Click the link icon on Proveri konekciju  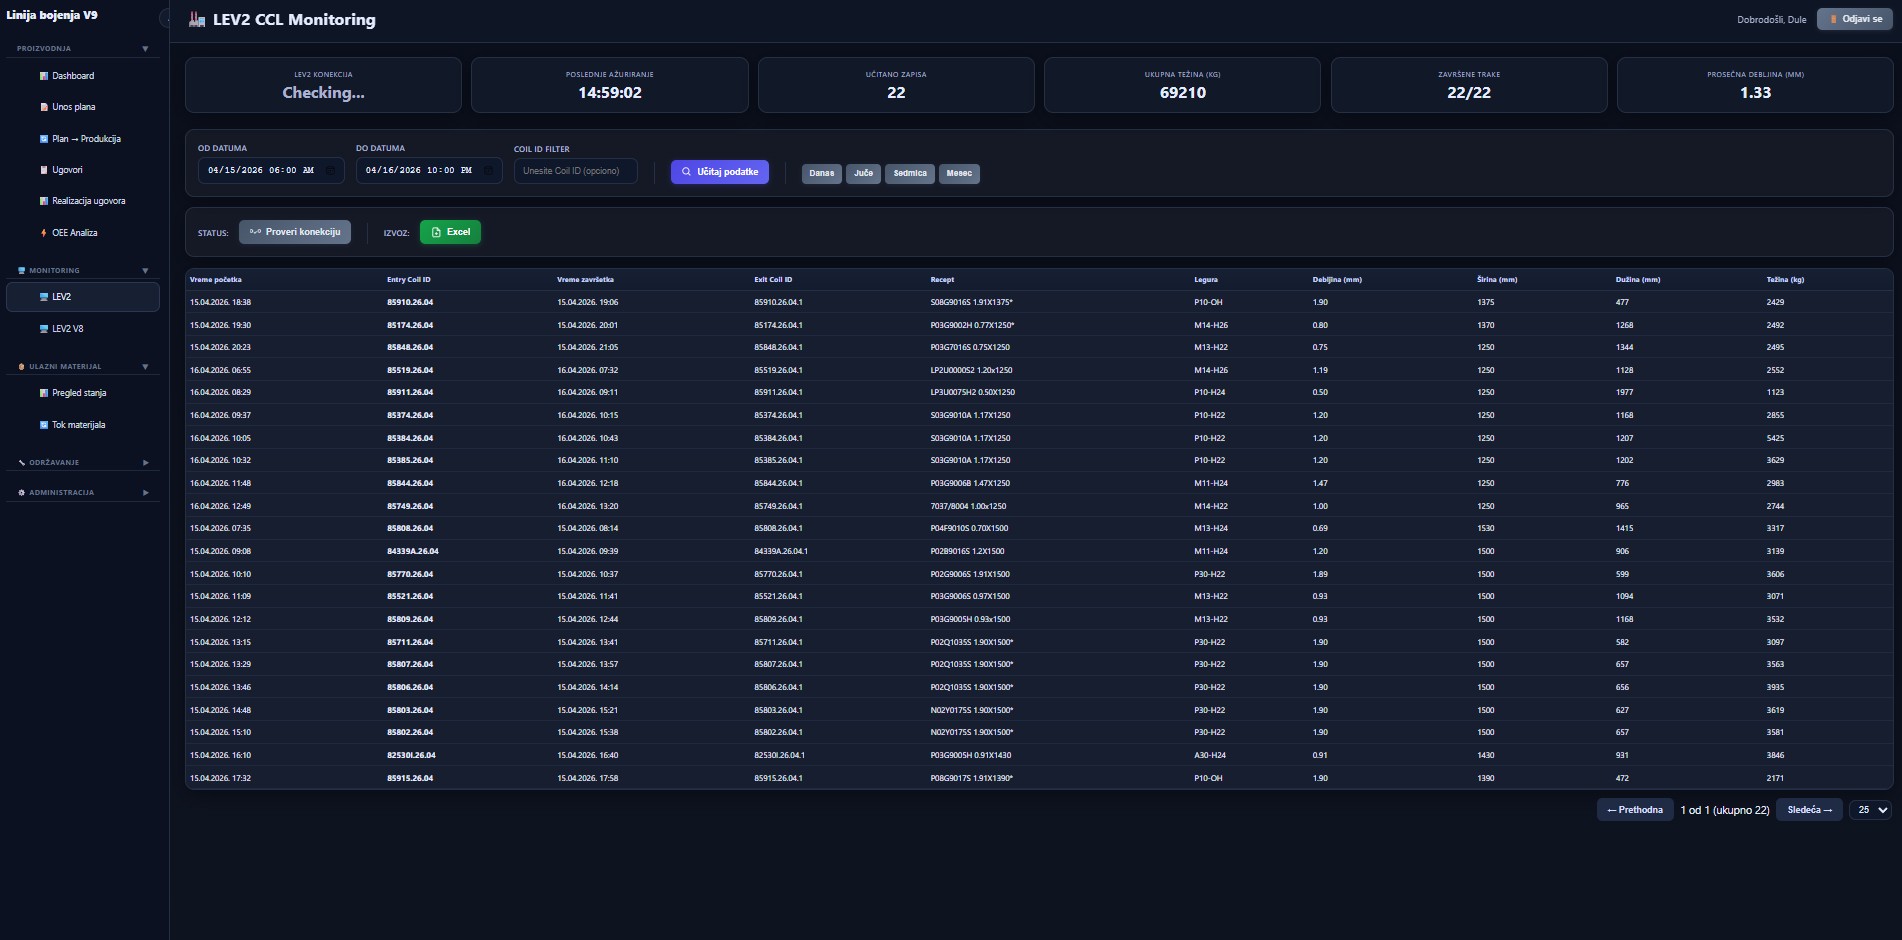255,232
